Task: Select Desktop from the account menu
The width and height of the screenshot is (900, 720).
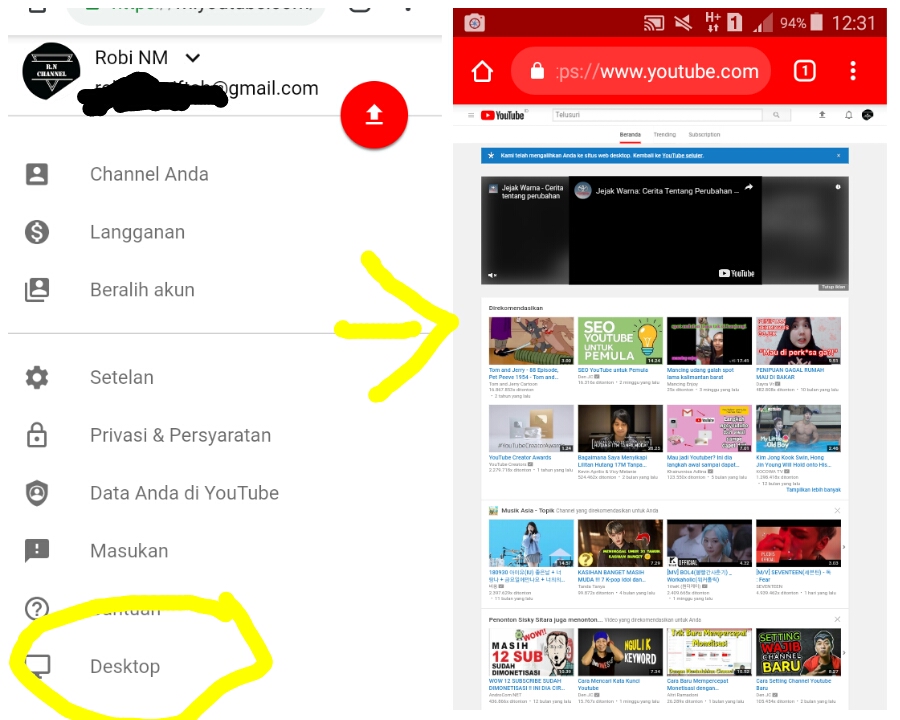Action: [x=125, y=666]
